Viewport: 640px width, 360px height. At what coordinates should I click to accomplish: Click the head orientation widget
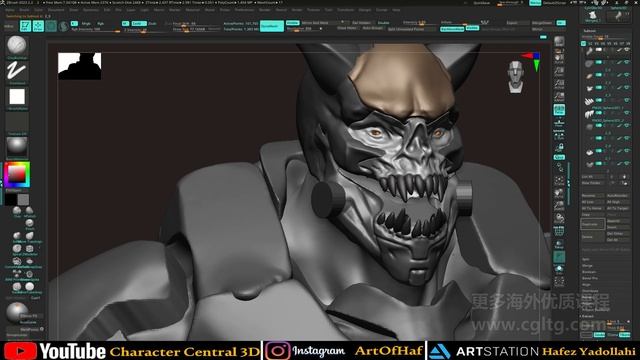516,77
